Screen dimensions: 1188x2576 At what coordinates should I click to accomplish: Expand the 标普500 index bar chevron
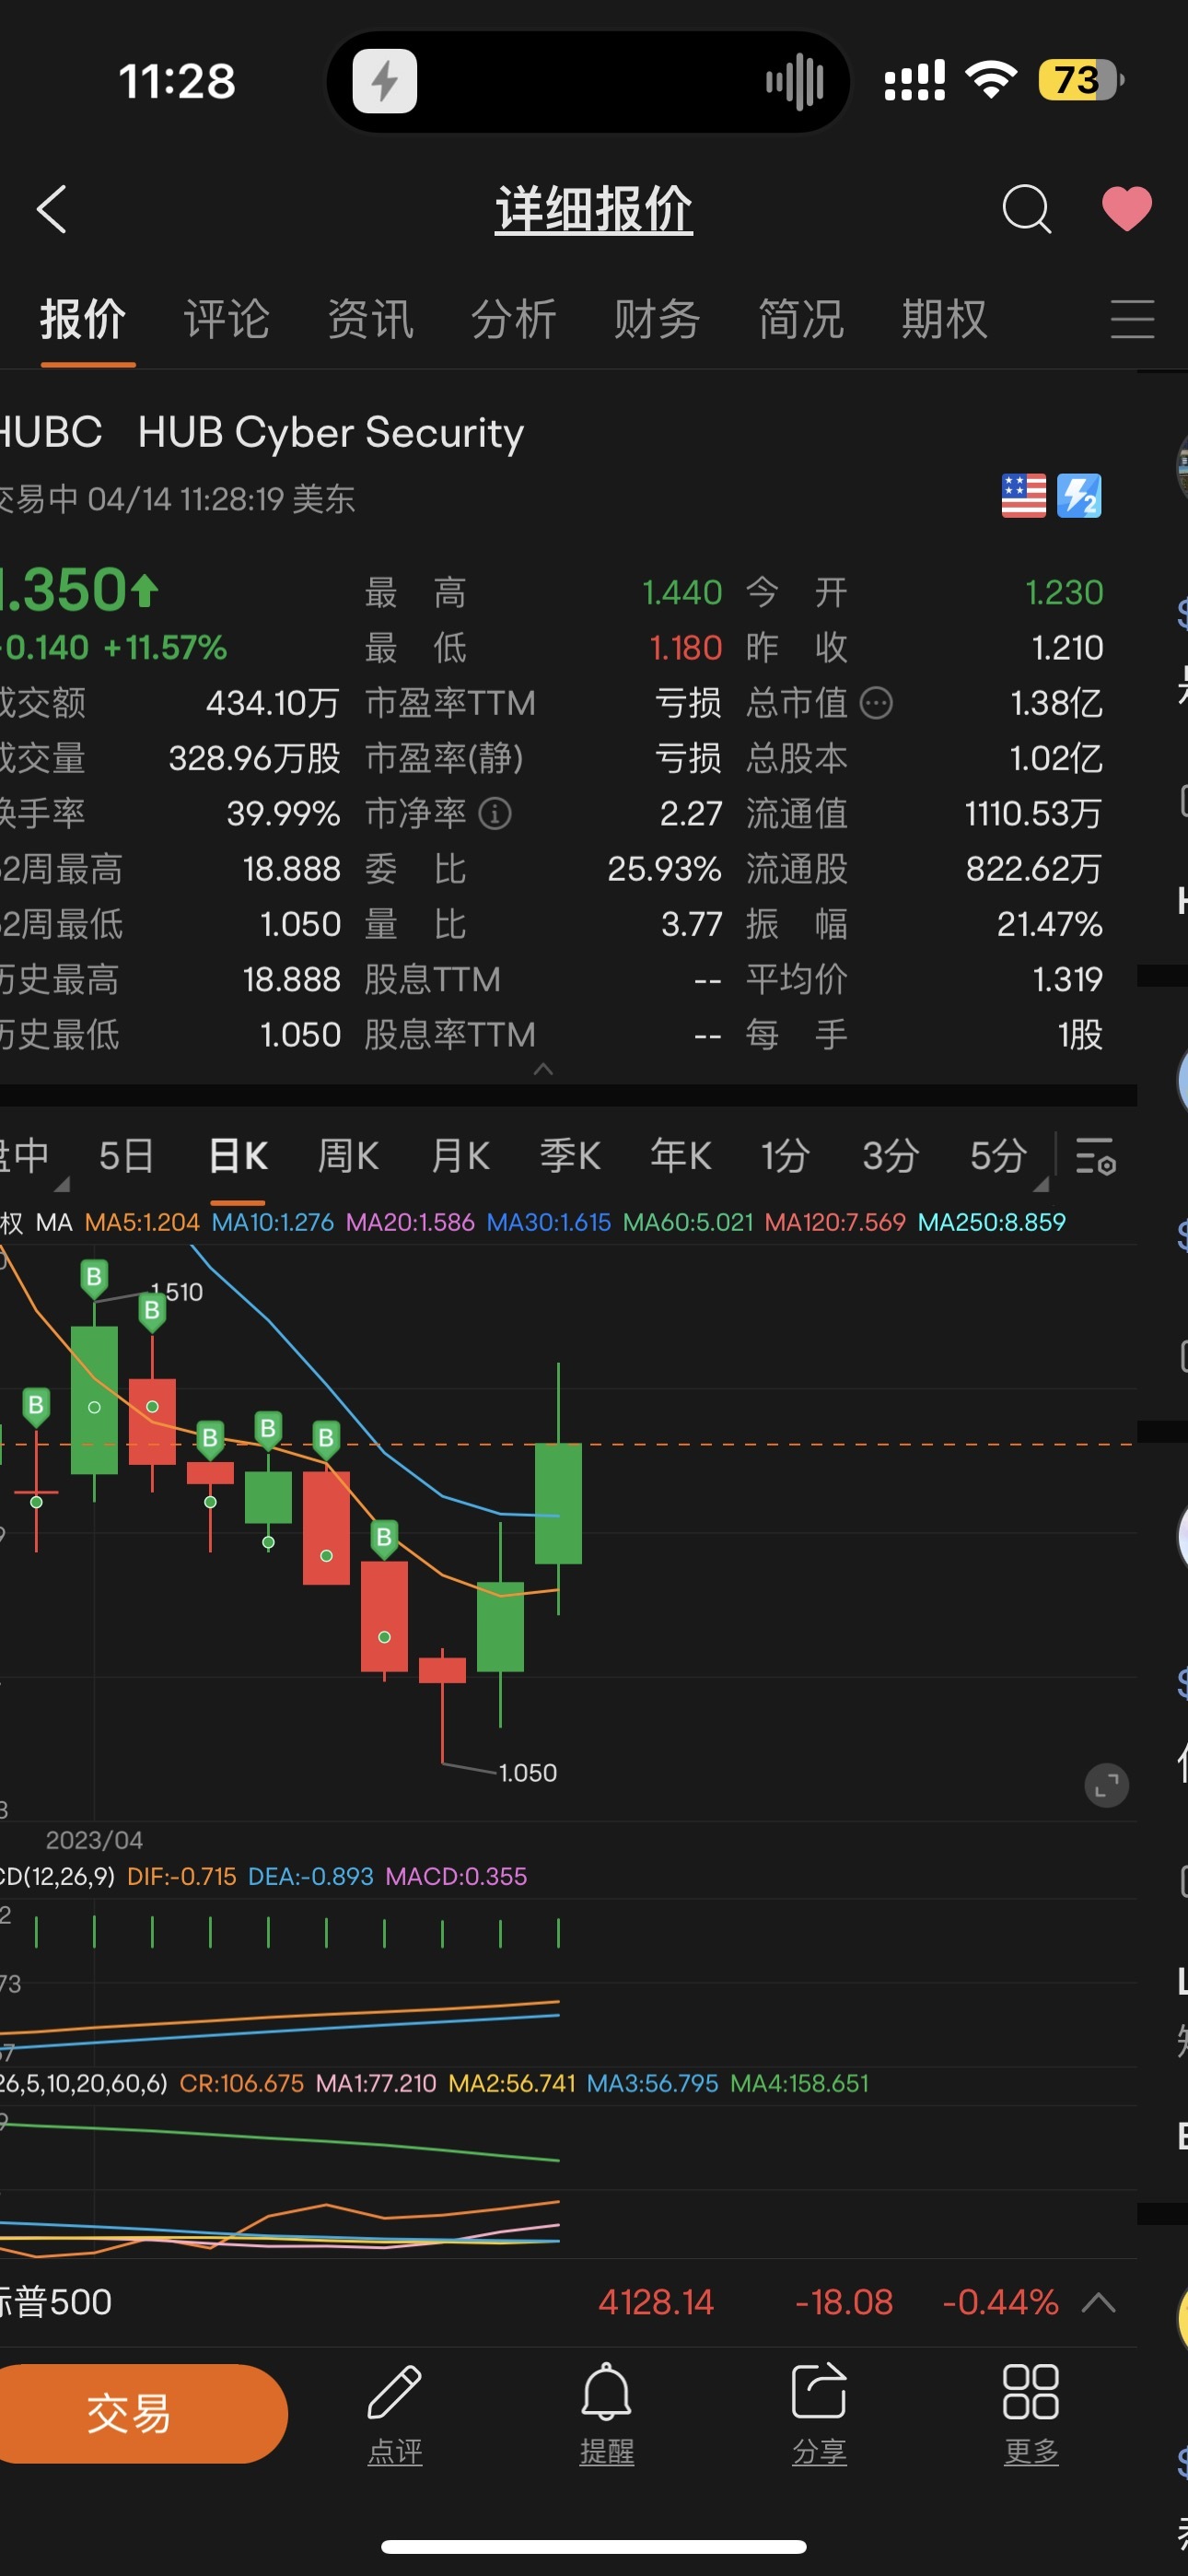1099,2303
